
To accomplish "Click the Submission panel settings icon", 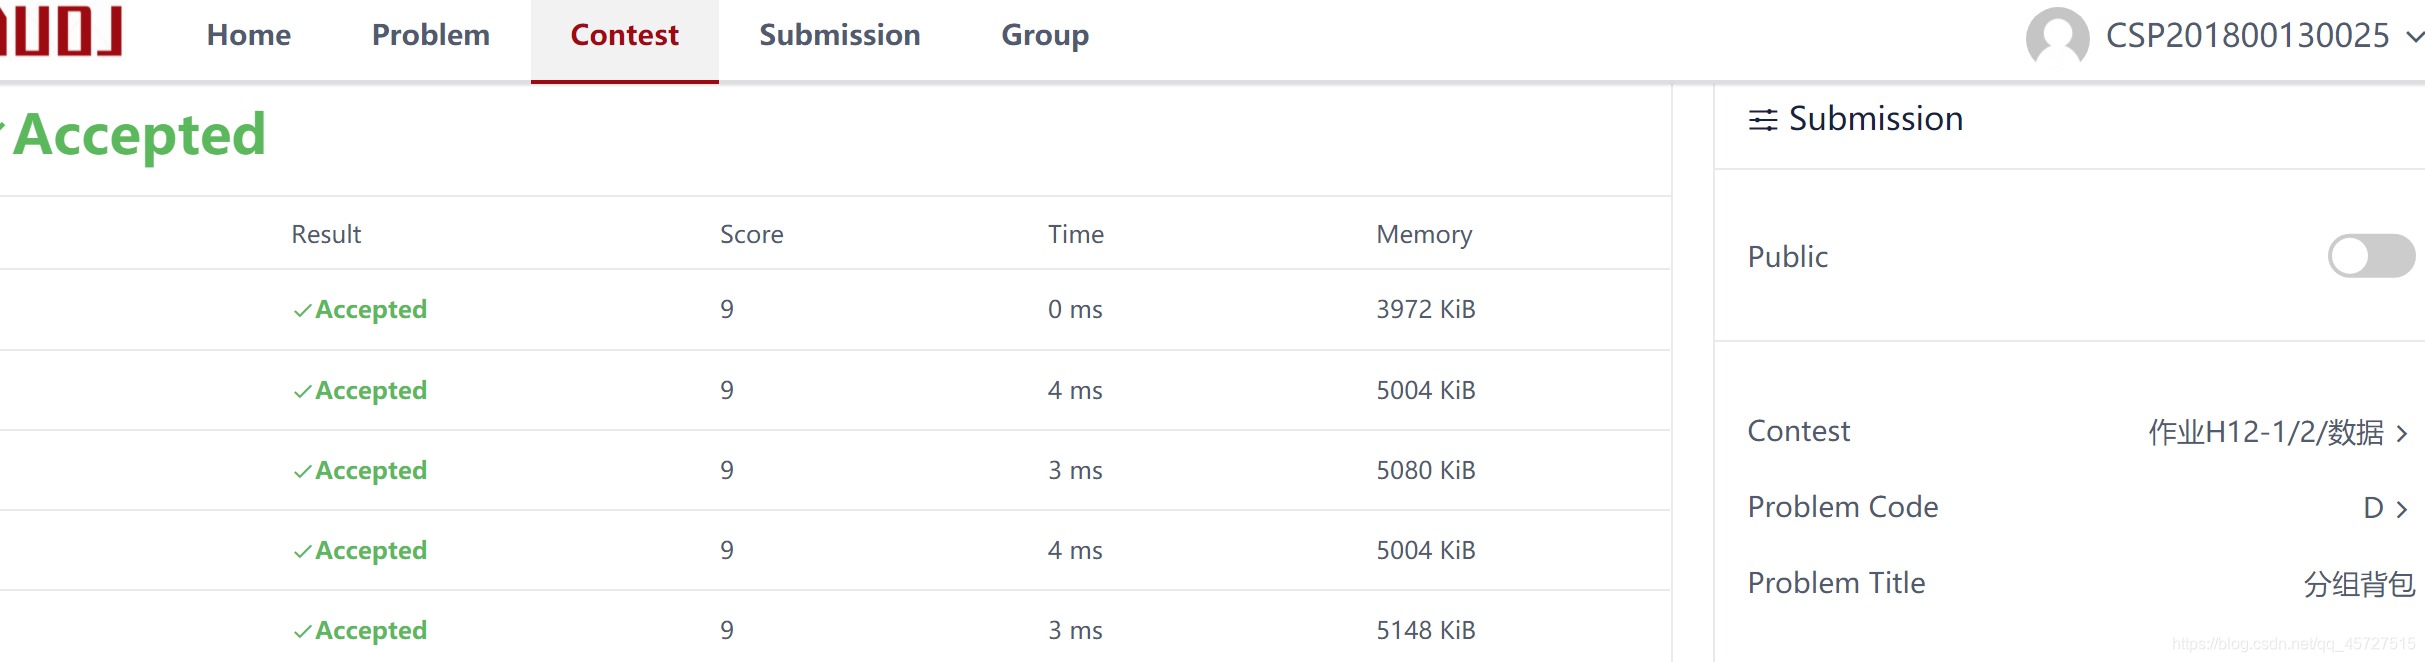I will click(1762, 120).
